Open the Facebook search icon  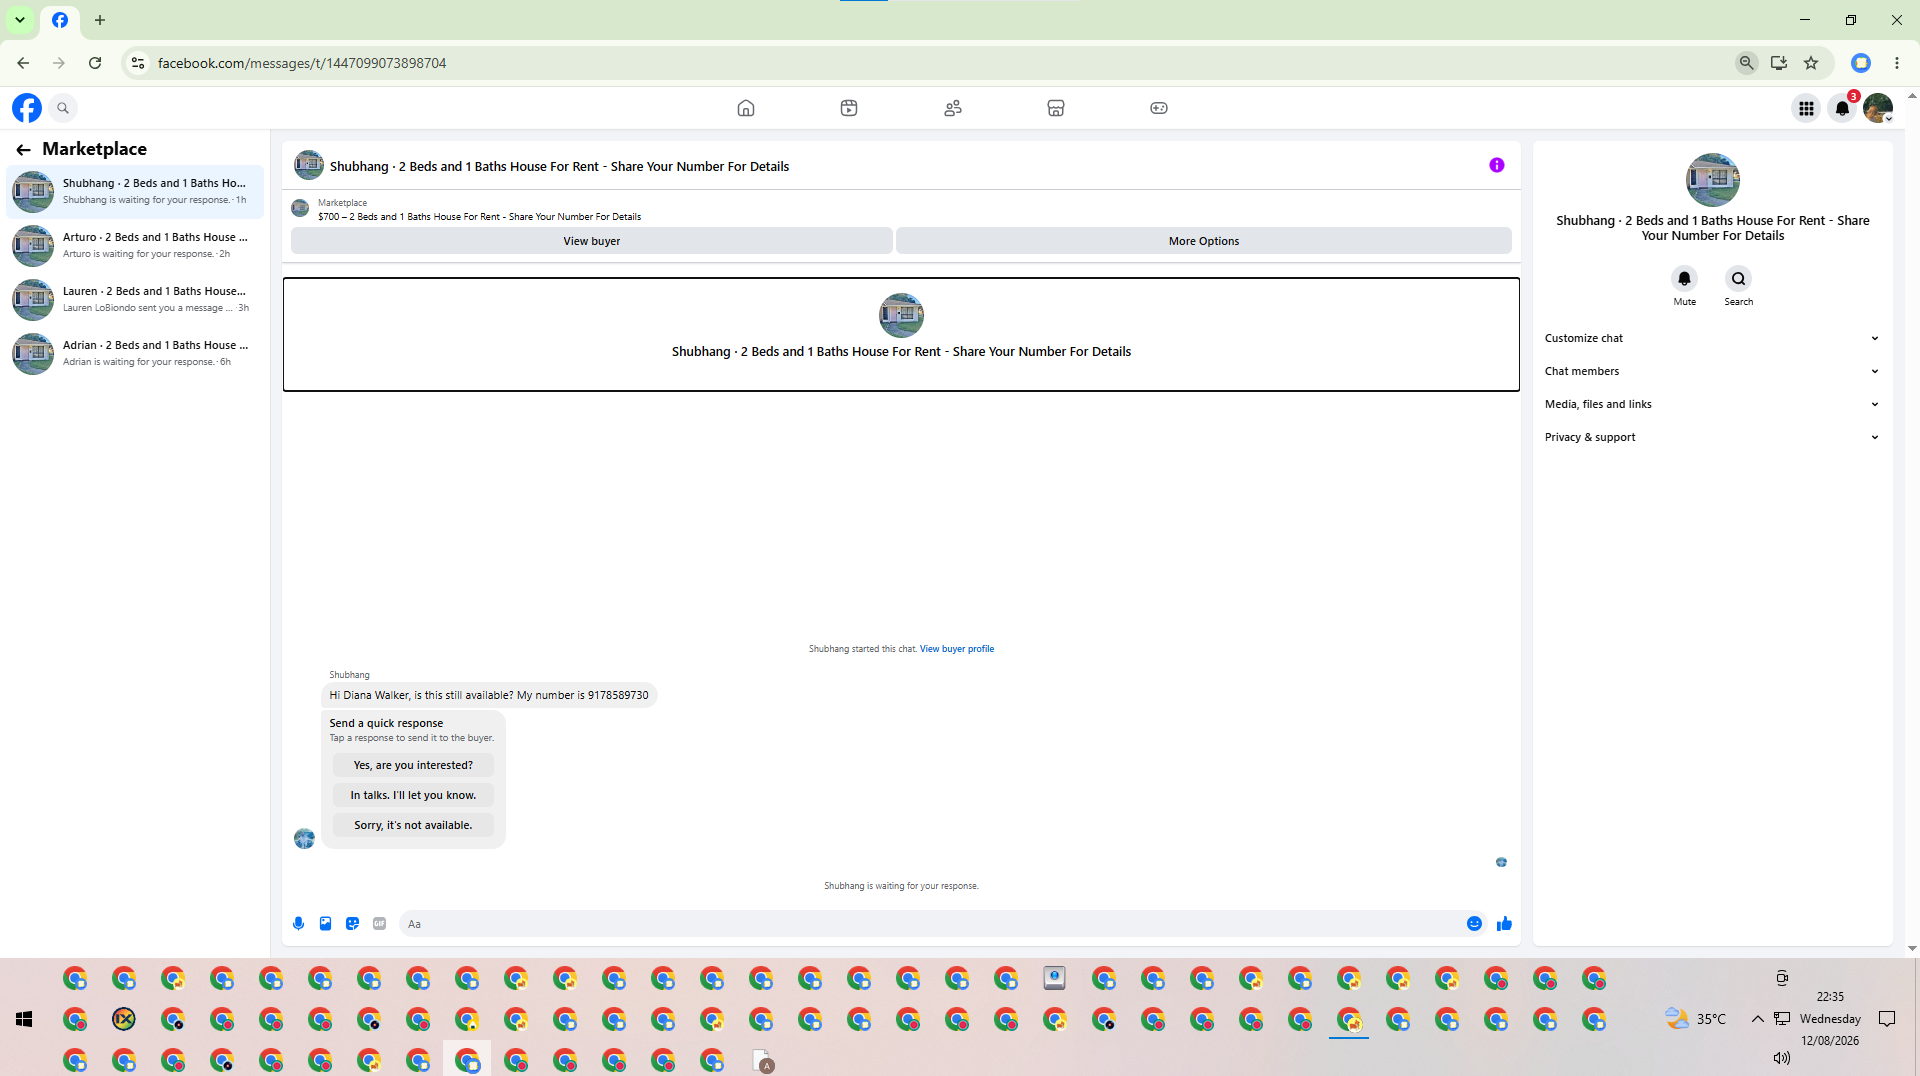tap(63, 108)
